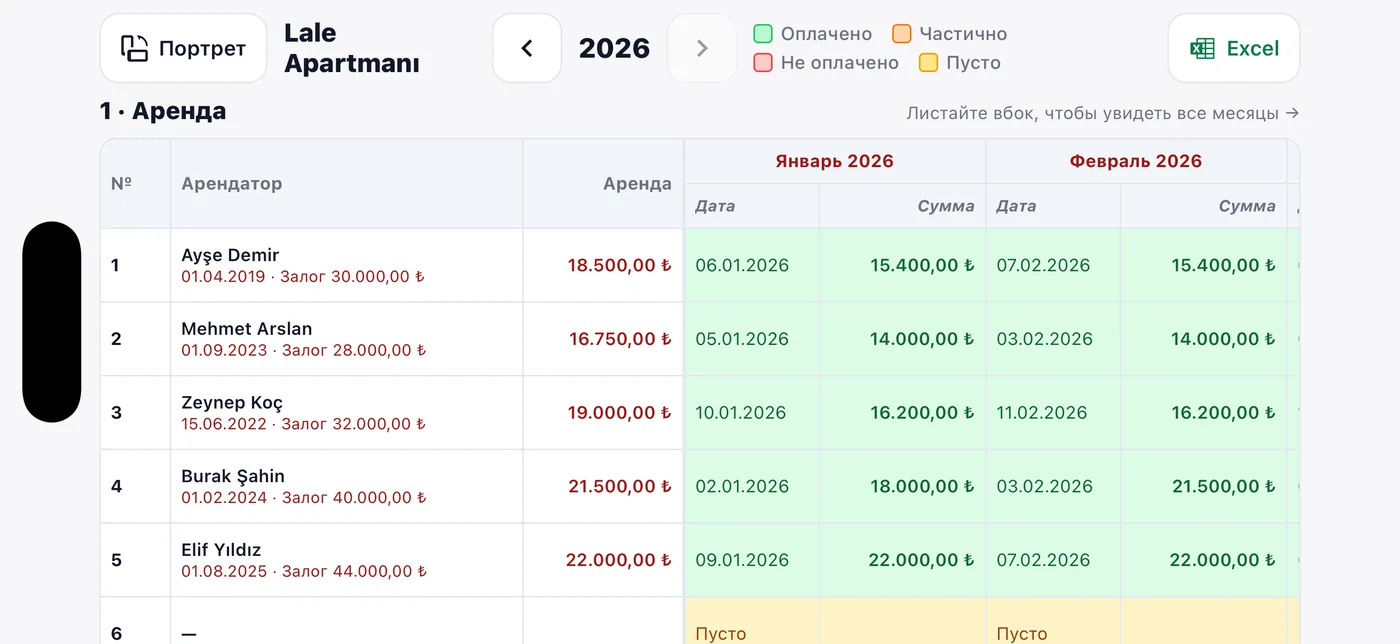Switch orientation with the Портрет button

(183, 48)
